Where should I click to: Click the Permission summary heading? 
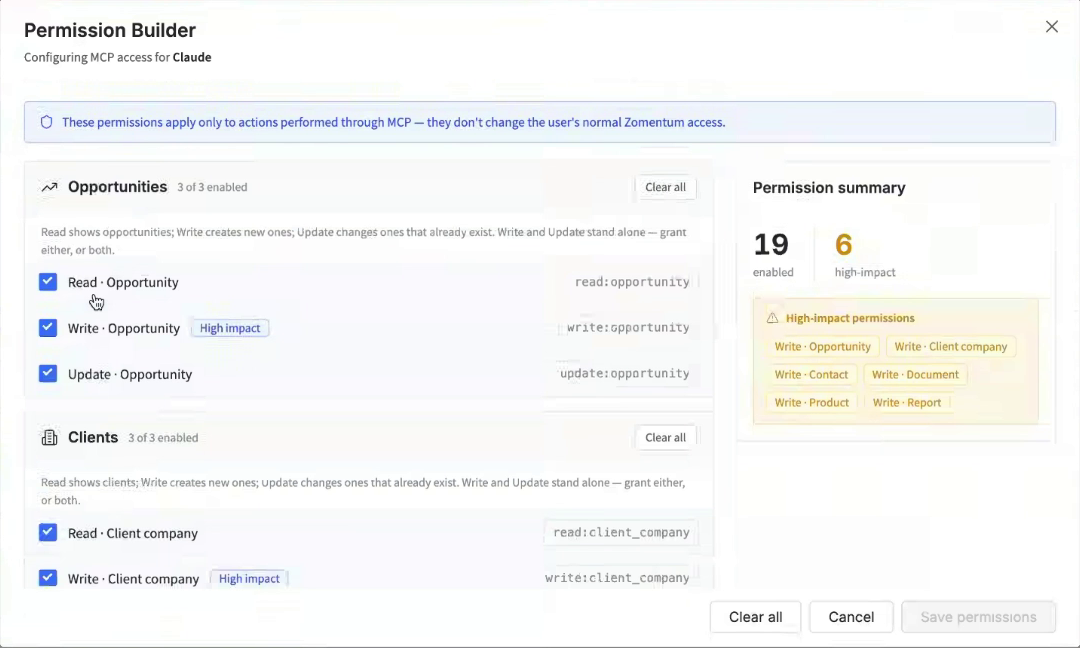pos(829,188)
